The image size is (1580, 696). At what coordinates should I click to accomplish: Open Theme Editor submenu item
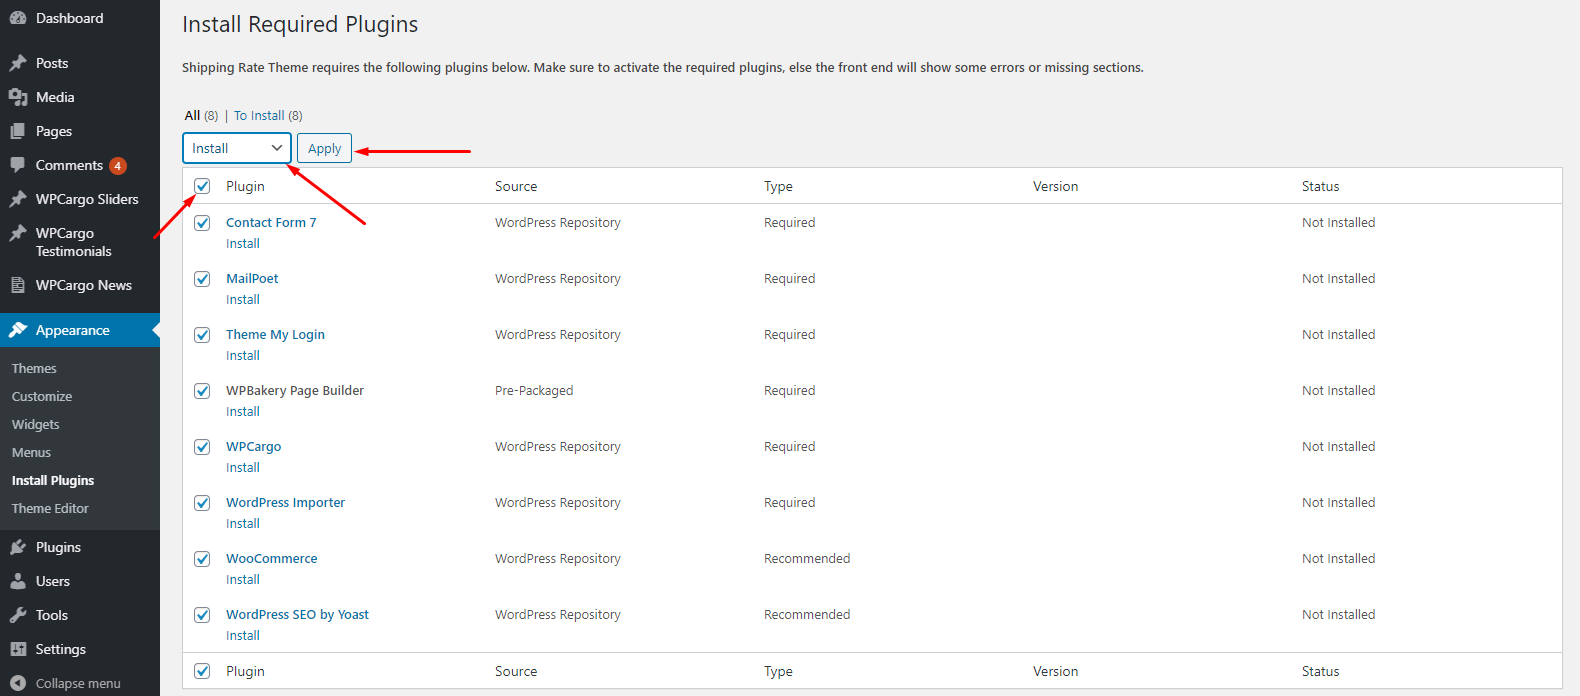50,508
